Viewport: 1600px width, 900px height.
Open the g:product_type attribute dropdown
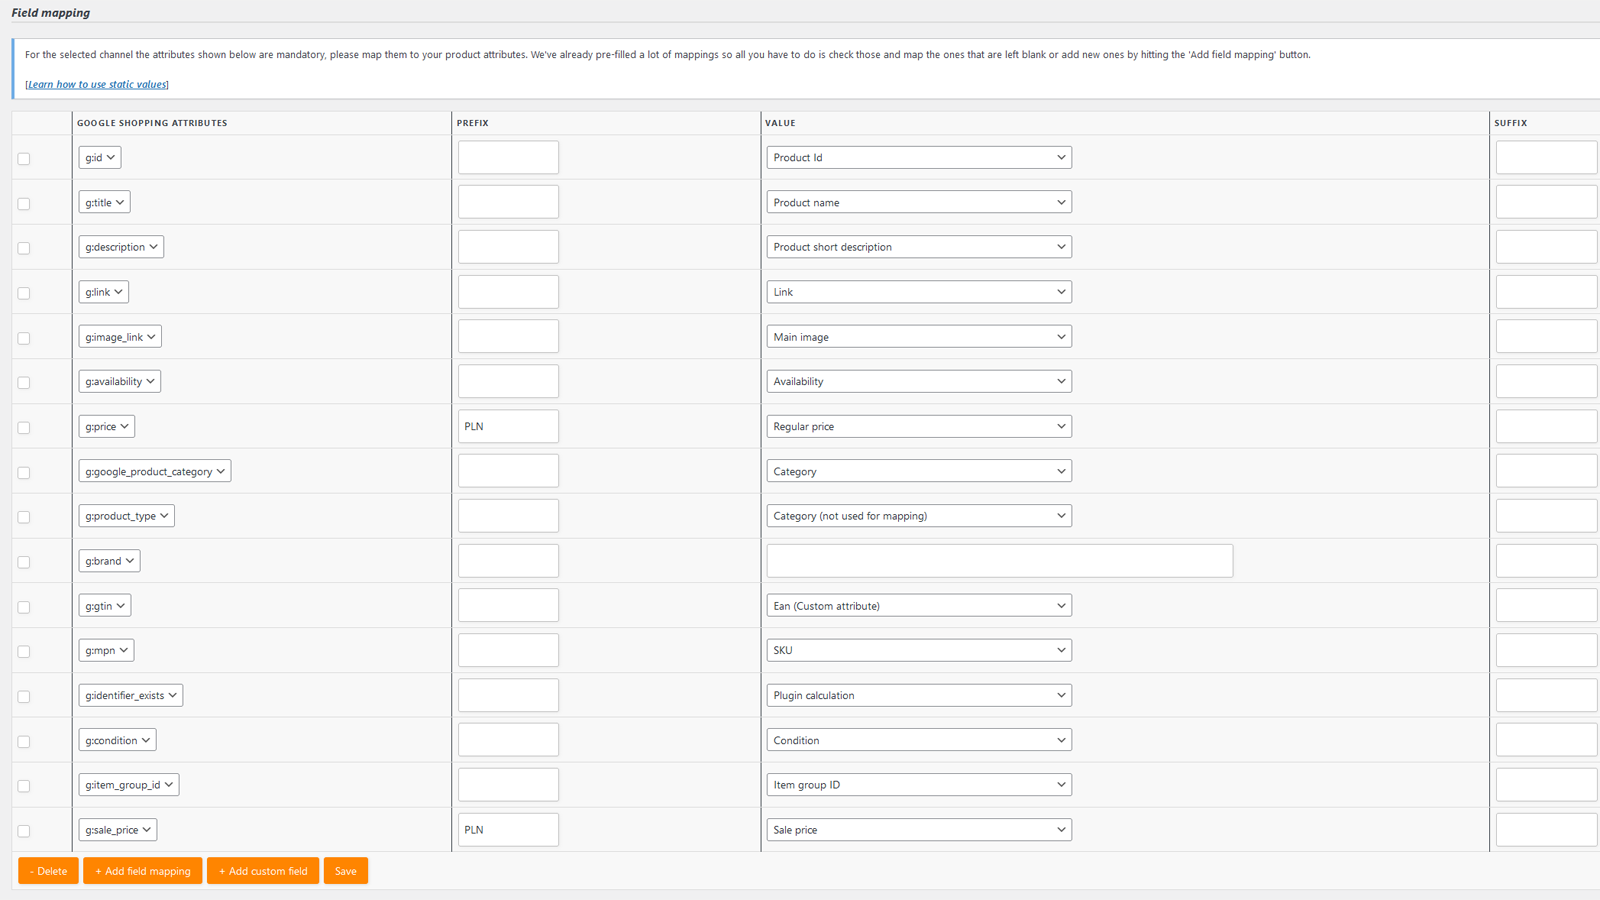[x=127, y=516]
